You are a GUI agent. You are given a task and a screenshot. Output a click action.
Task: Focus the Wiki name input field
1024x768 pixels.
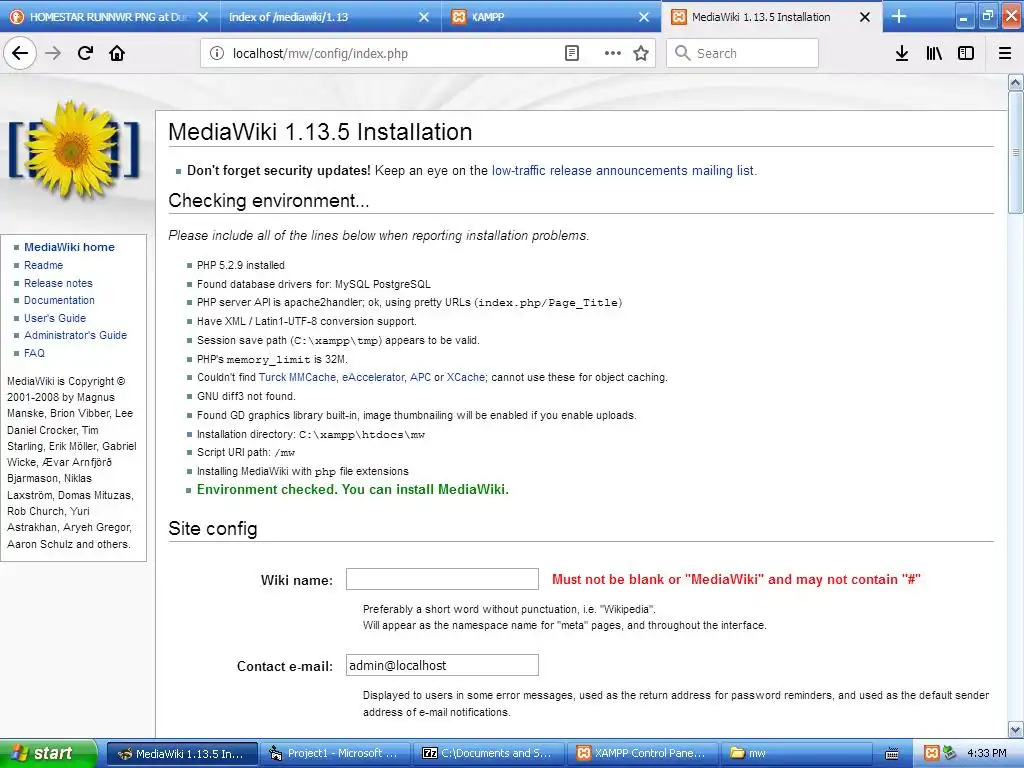442,579
